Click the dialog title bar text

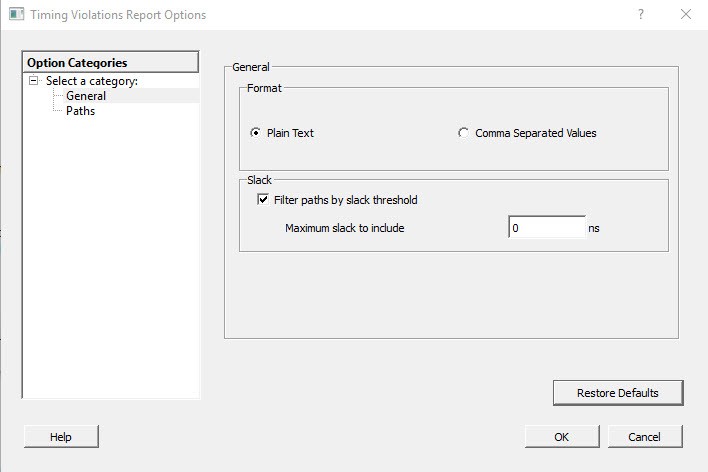[116, 15]
